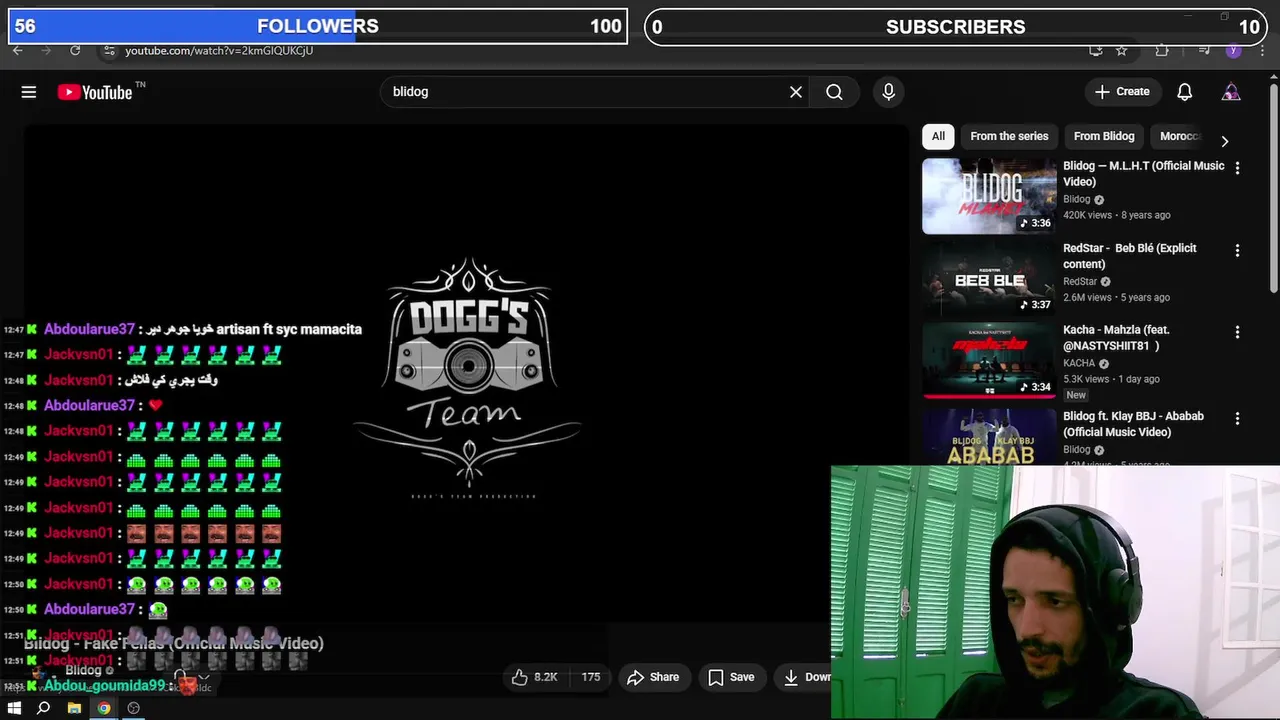Start voice search with the microphone icon
This screenshot has width=1280, height=720.
(x=888, y=92)
